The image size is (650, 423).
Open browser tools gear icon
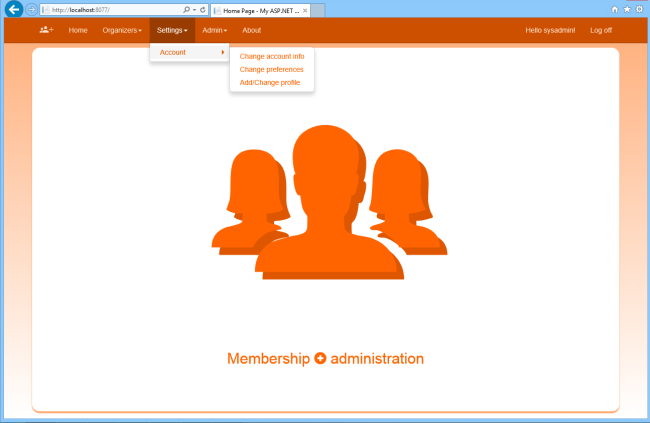pos(639,9)
